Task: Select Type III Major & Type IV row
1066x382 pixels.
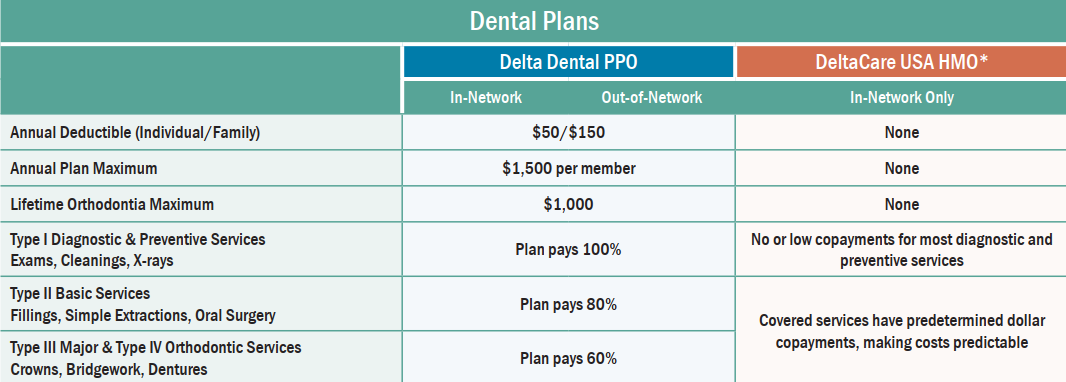Action: click(155, 358)
